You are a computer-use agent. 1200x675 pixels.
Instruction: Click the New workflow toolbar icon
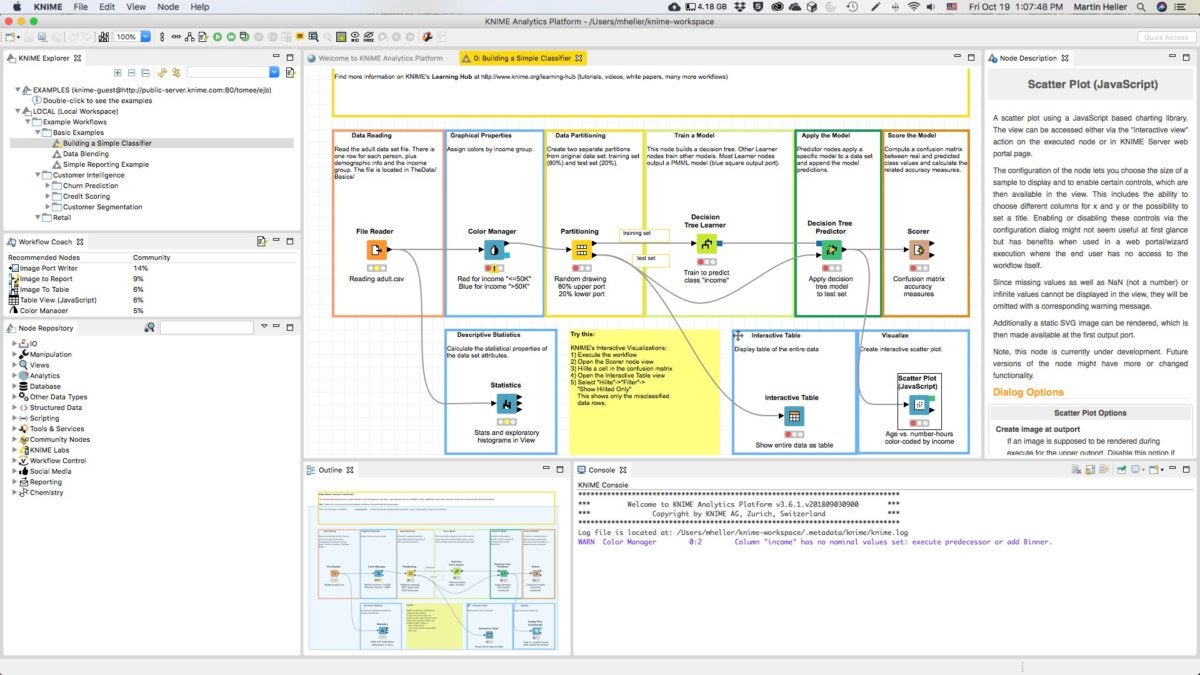[9, 37]
